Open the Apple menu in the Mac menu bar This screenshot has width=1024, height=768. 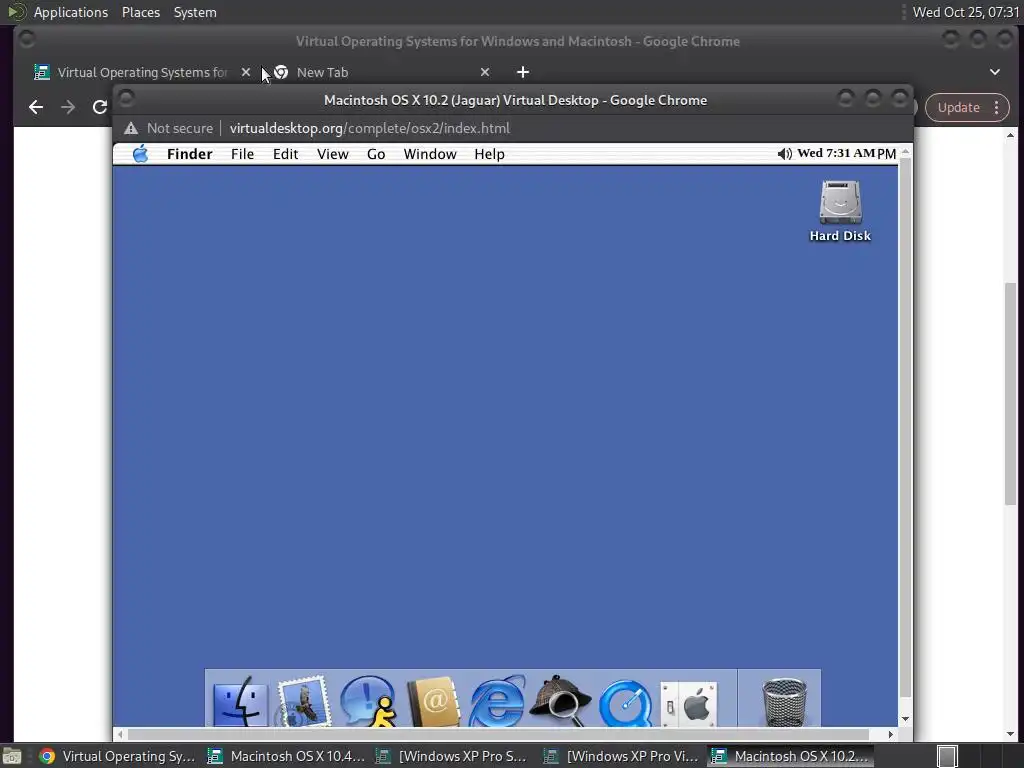coord(140,154)
